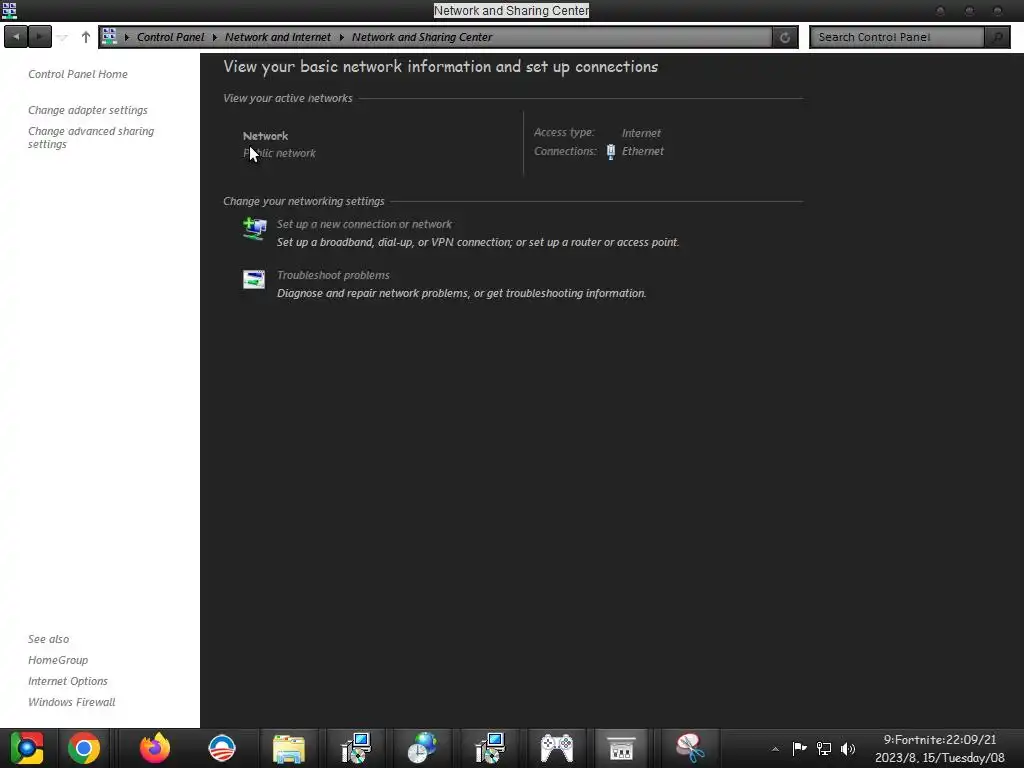The image size is (1024, 768).
Task: Click the search magnifier button
Action: click(997, 37)
